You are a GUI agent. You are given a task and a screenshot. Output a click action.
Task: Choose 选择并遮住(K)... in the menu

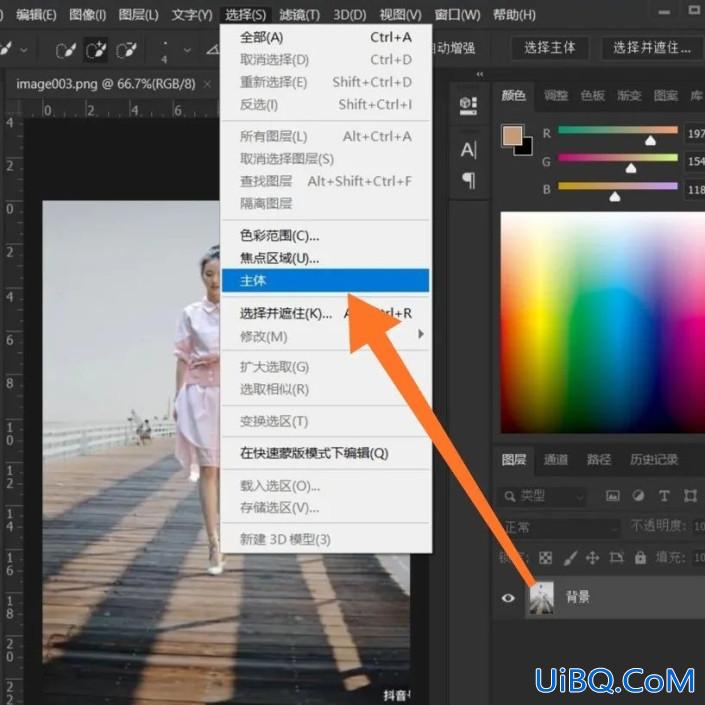[x=326, y=313]
